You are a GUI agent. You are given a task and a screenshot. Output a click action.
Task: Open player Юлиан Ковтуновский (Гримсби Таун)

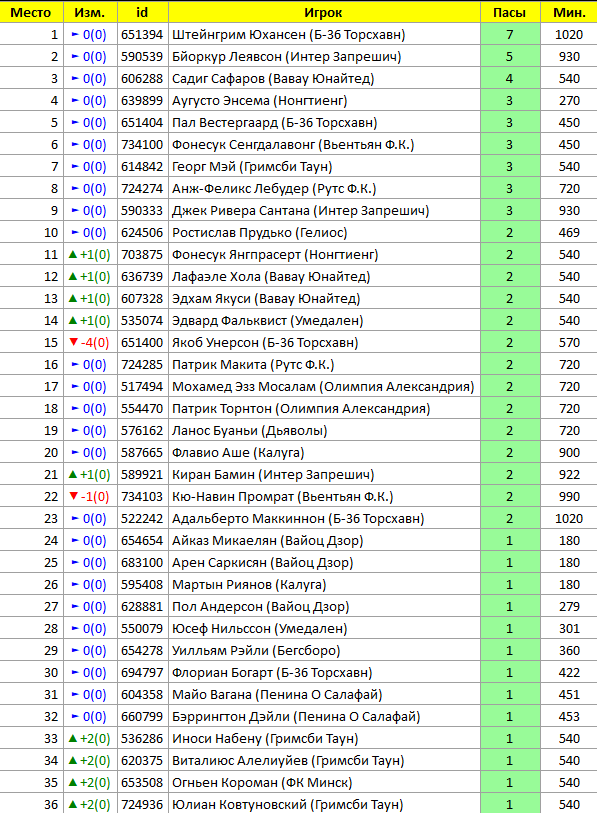[x=288, y=805]
